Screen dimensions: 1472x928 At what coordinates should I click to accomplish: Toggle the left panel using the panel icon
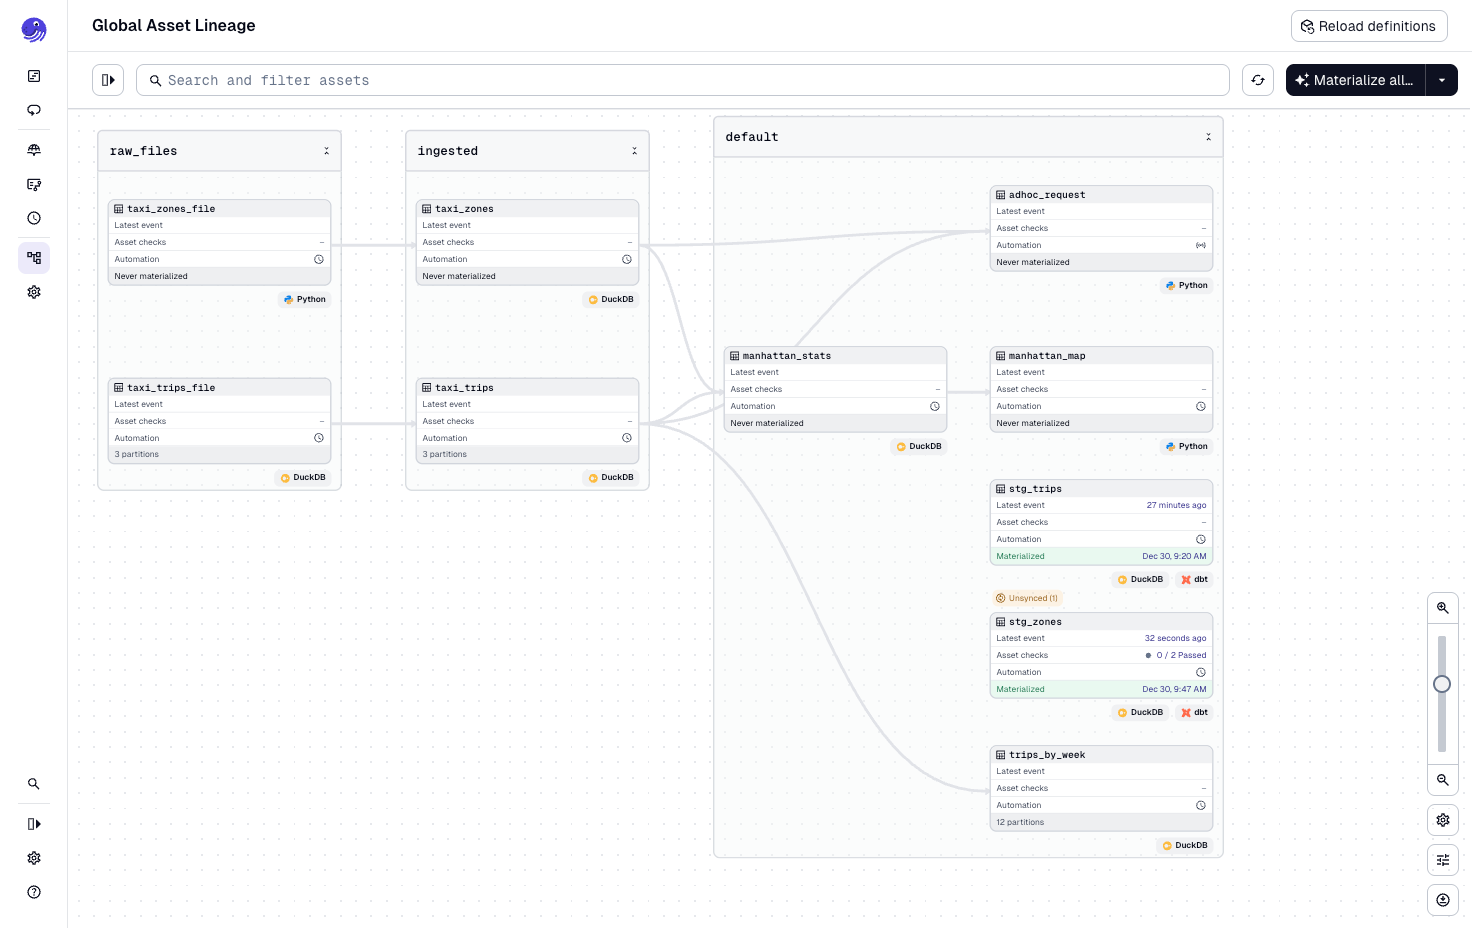click(x=108, y=80)
